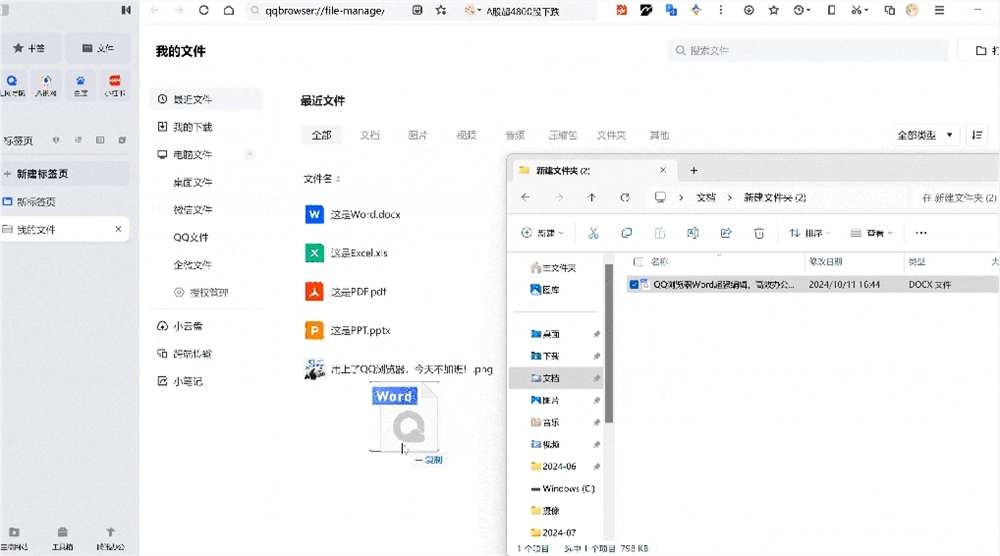Click browser address bar qqbrowser://file-manager

click(325, 10)
